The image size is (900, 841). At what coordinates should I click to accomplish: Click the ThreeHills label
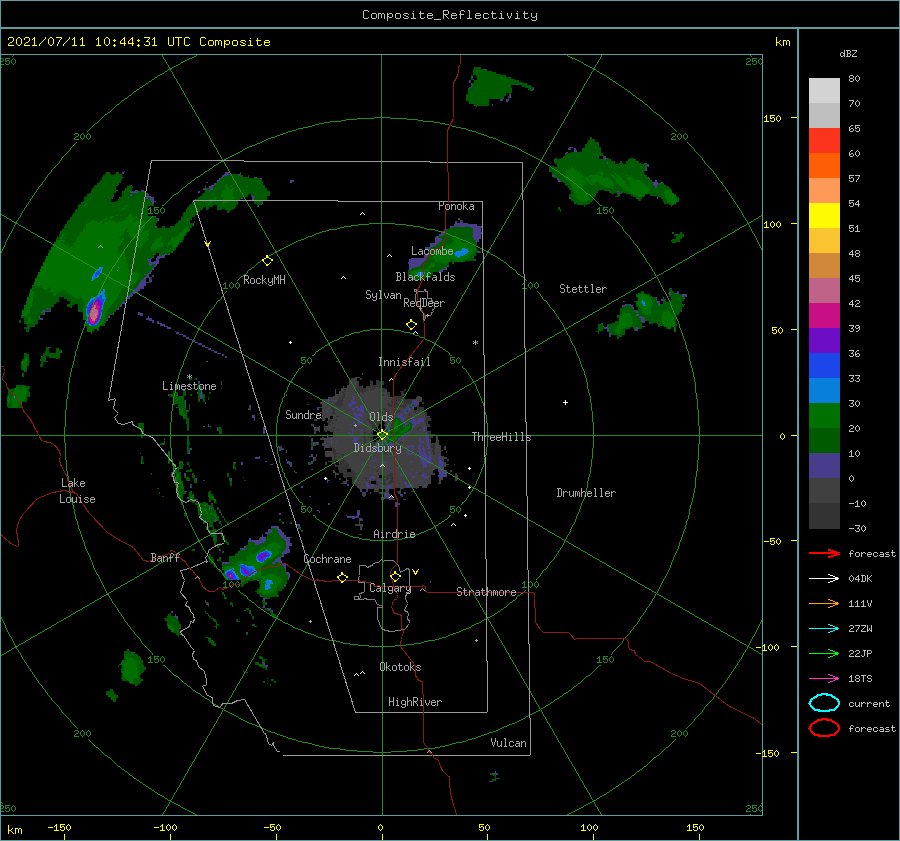(501, 437)
